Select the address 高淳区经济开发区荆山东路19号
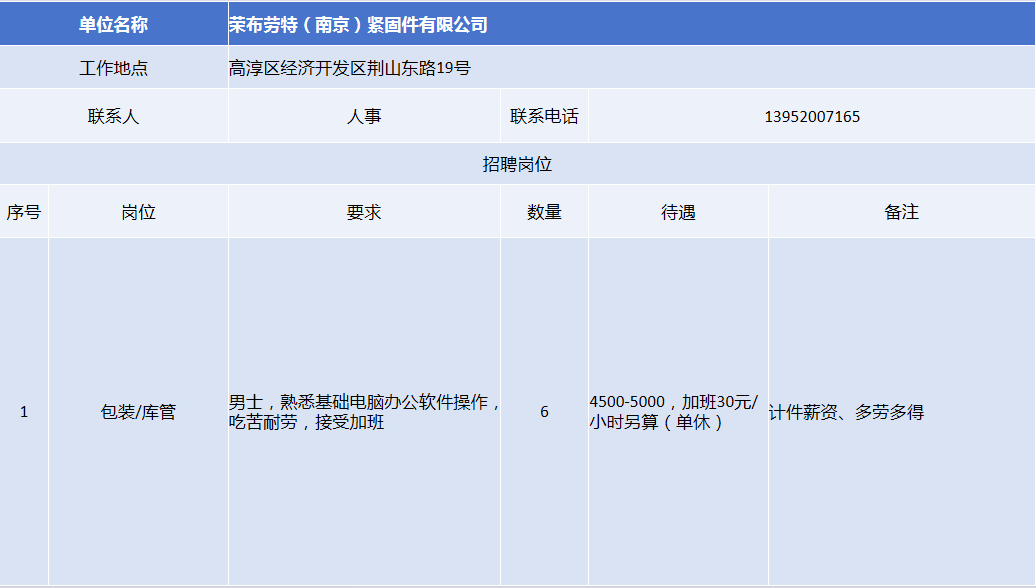 click(x=349, y=69)
